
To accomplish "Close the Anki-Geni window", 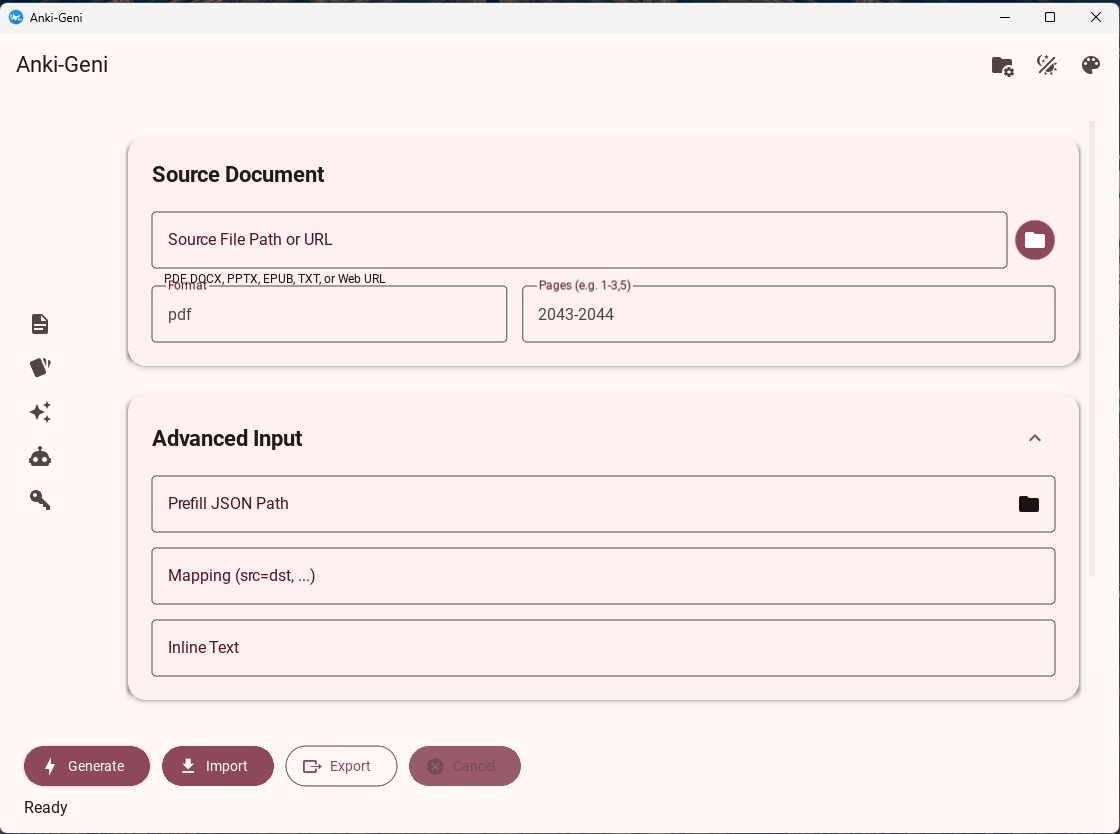I will [1096, 17].
